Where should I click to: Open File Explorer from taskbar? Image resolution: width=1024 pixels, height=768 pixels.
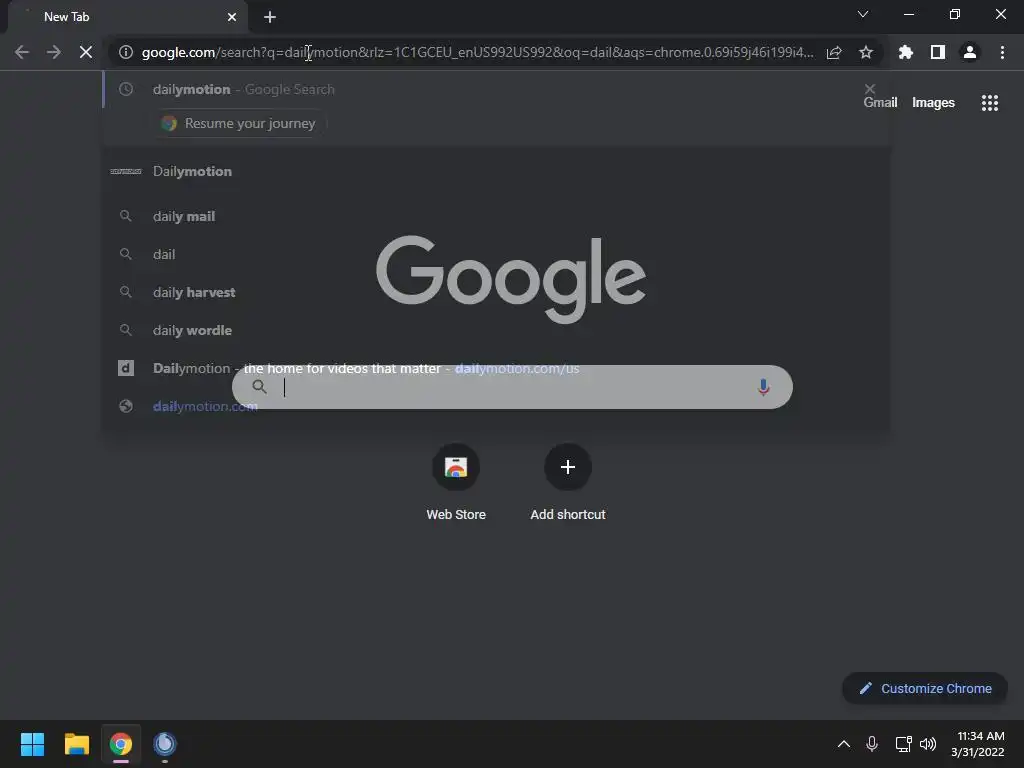click(76, 744)
